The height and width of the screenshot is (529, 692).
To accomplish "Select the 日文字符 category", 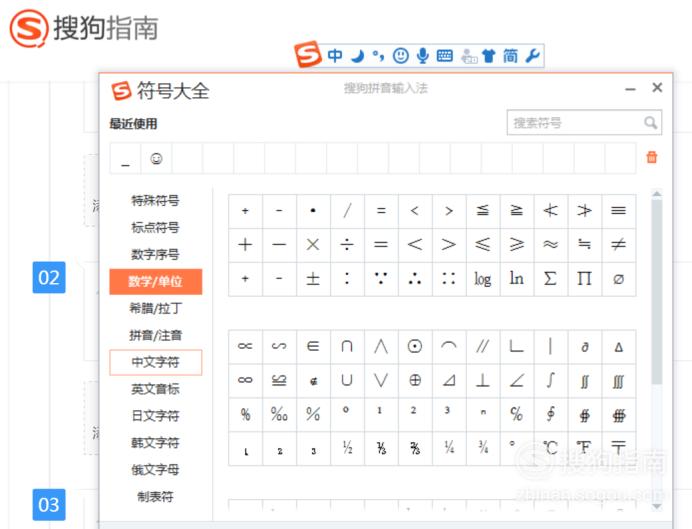I will pyautogui.click(x=155, y=416).
